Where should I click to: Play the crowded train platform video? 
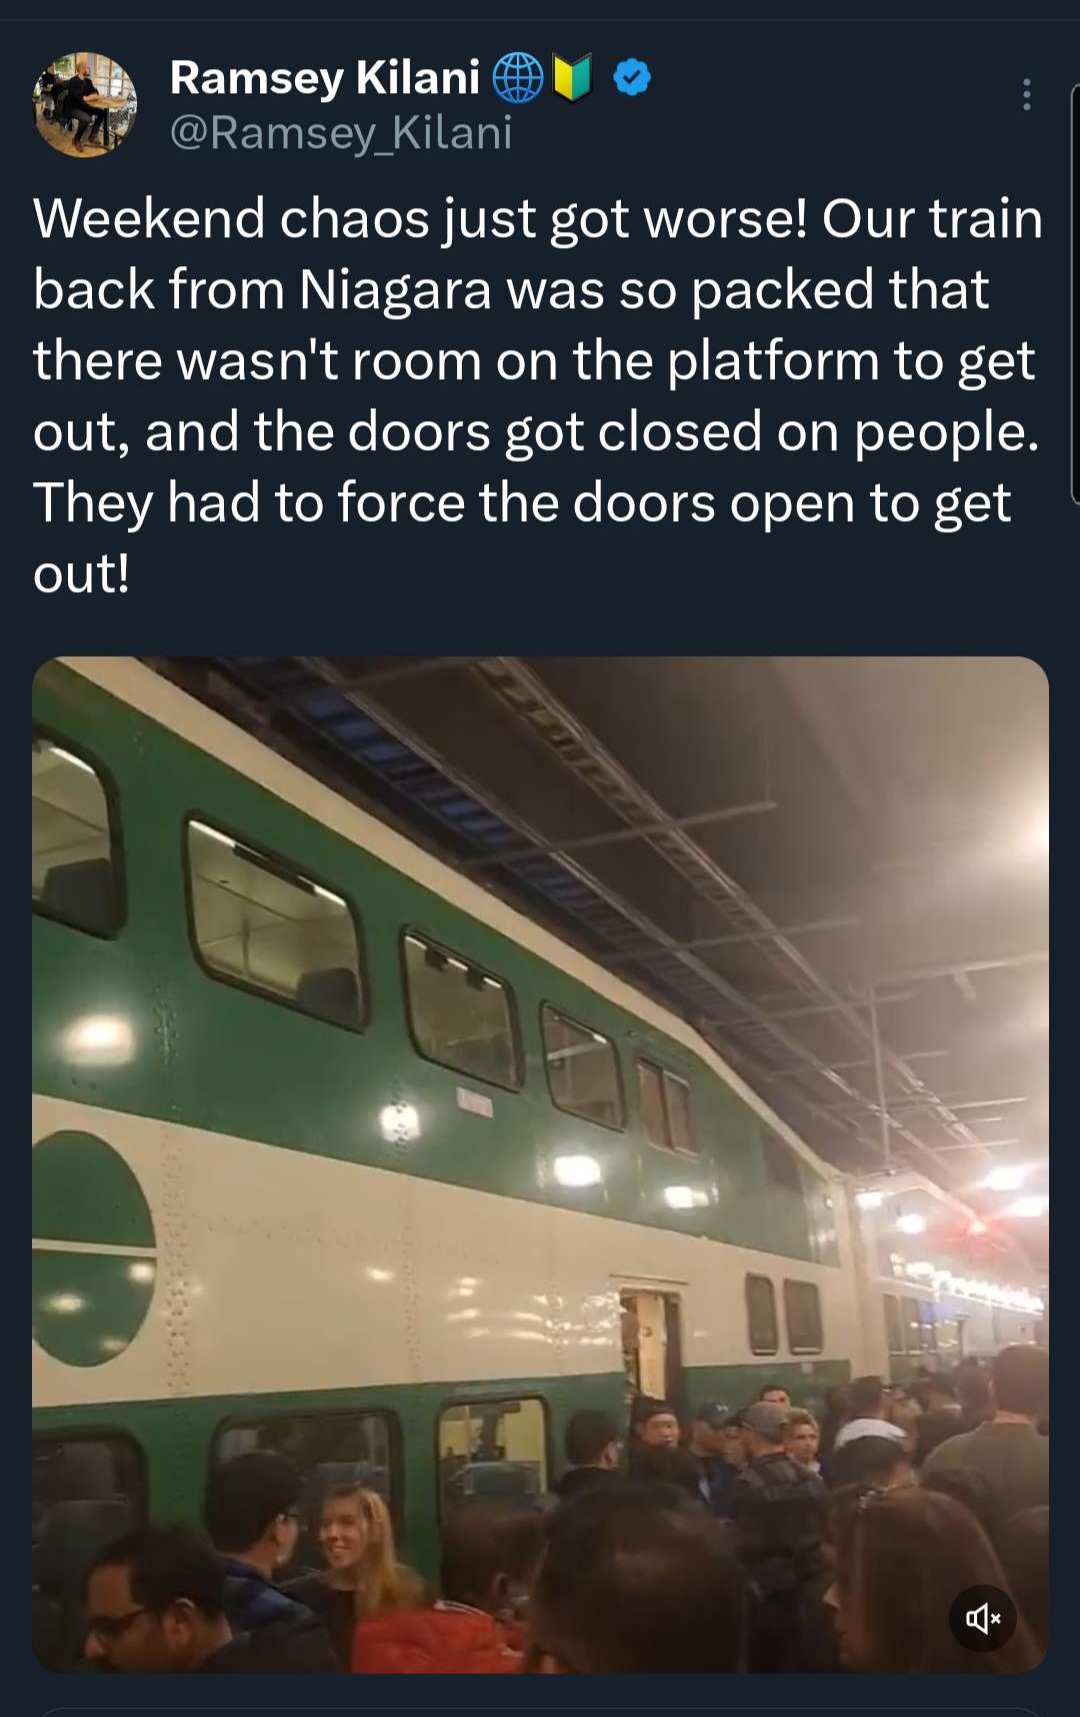[x=540, y=1164]
